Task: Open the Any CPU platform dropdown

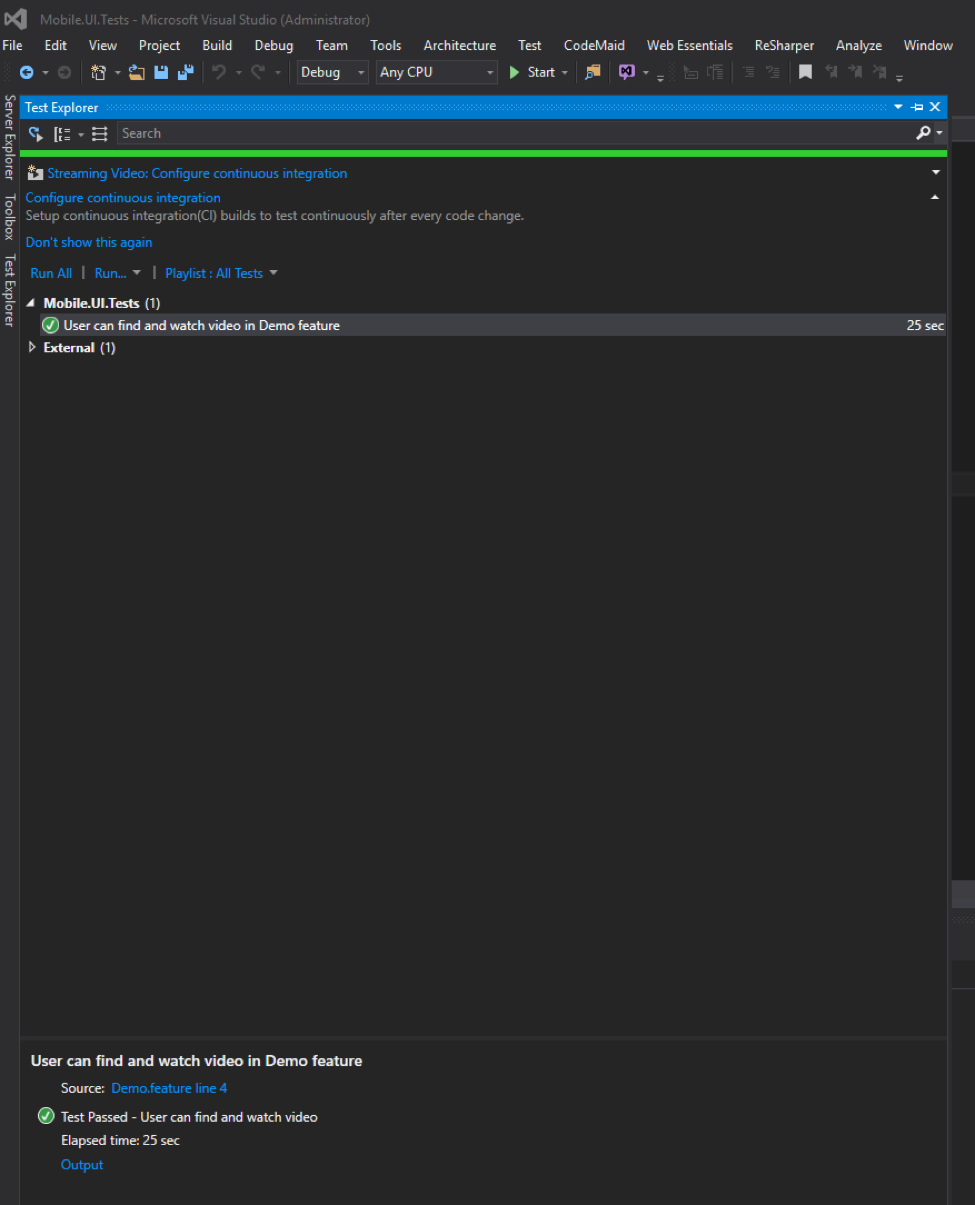Action: 436,72
